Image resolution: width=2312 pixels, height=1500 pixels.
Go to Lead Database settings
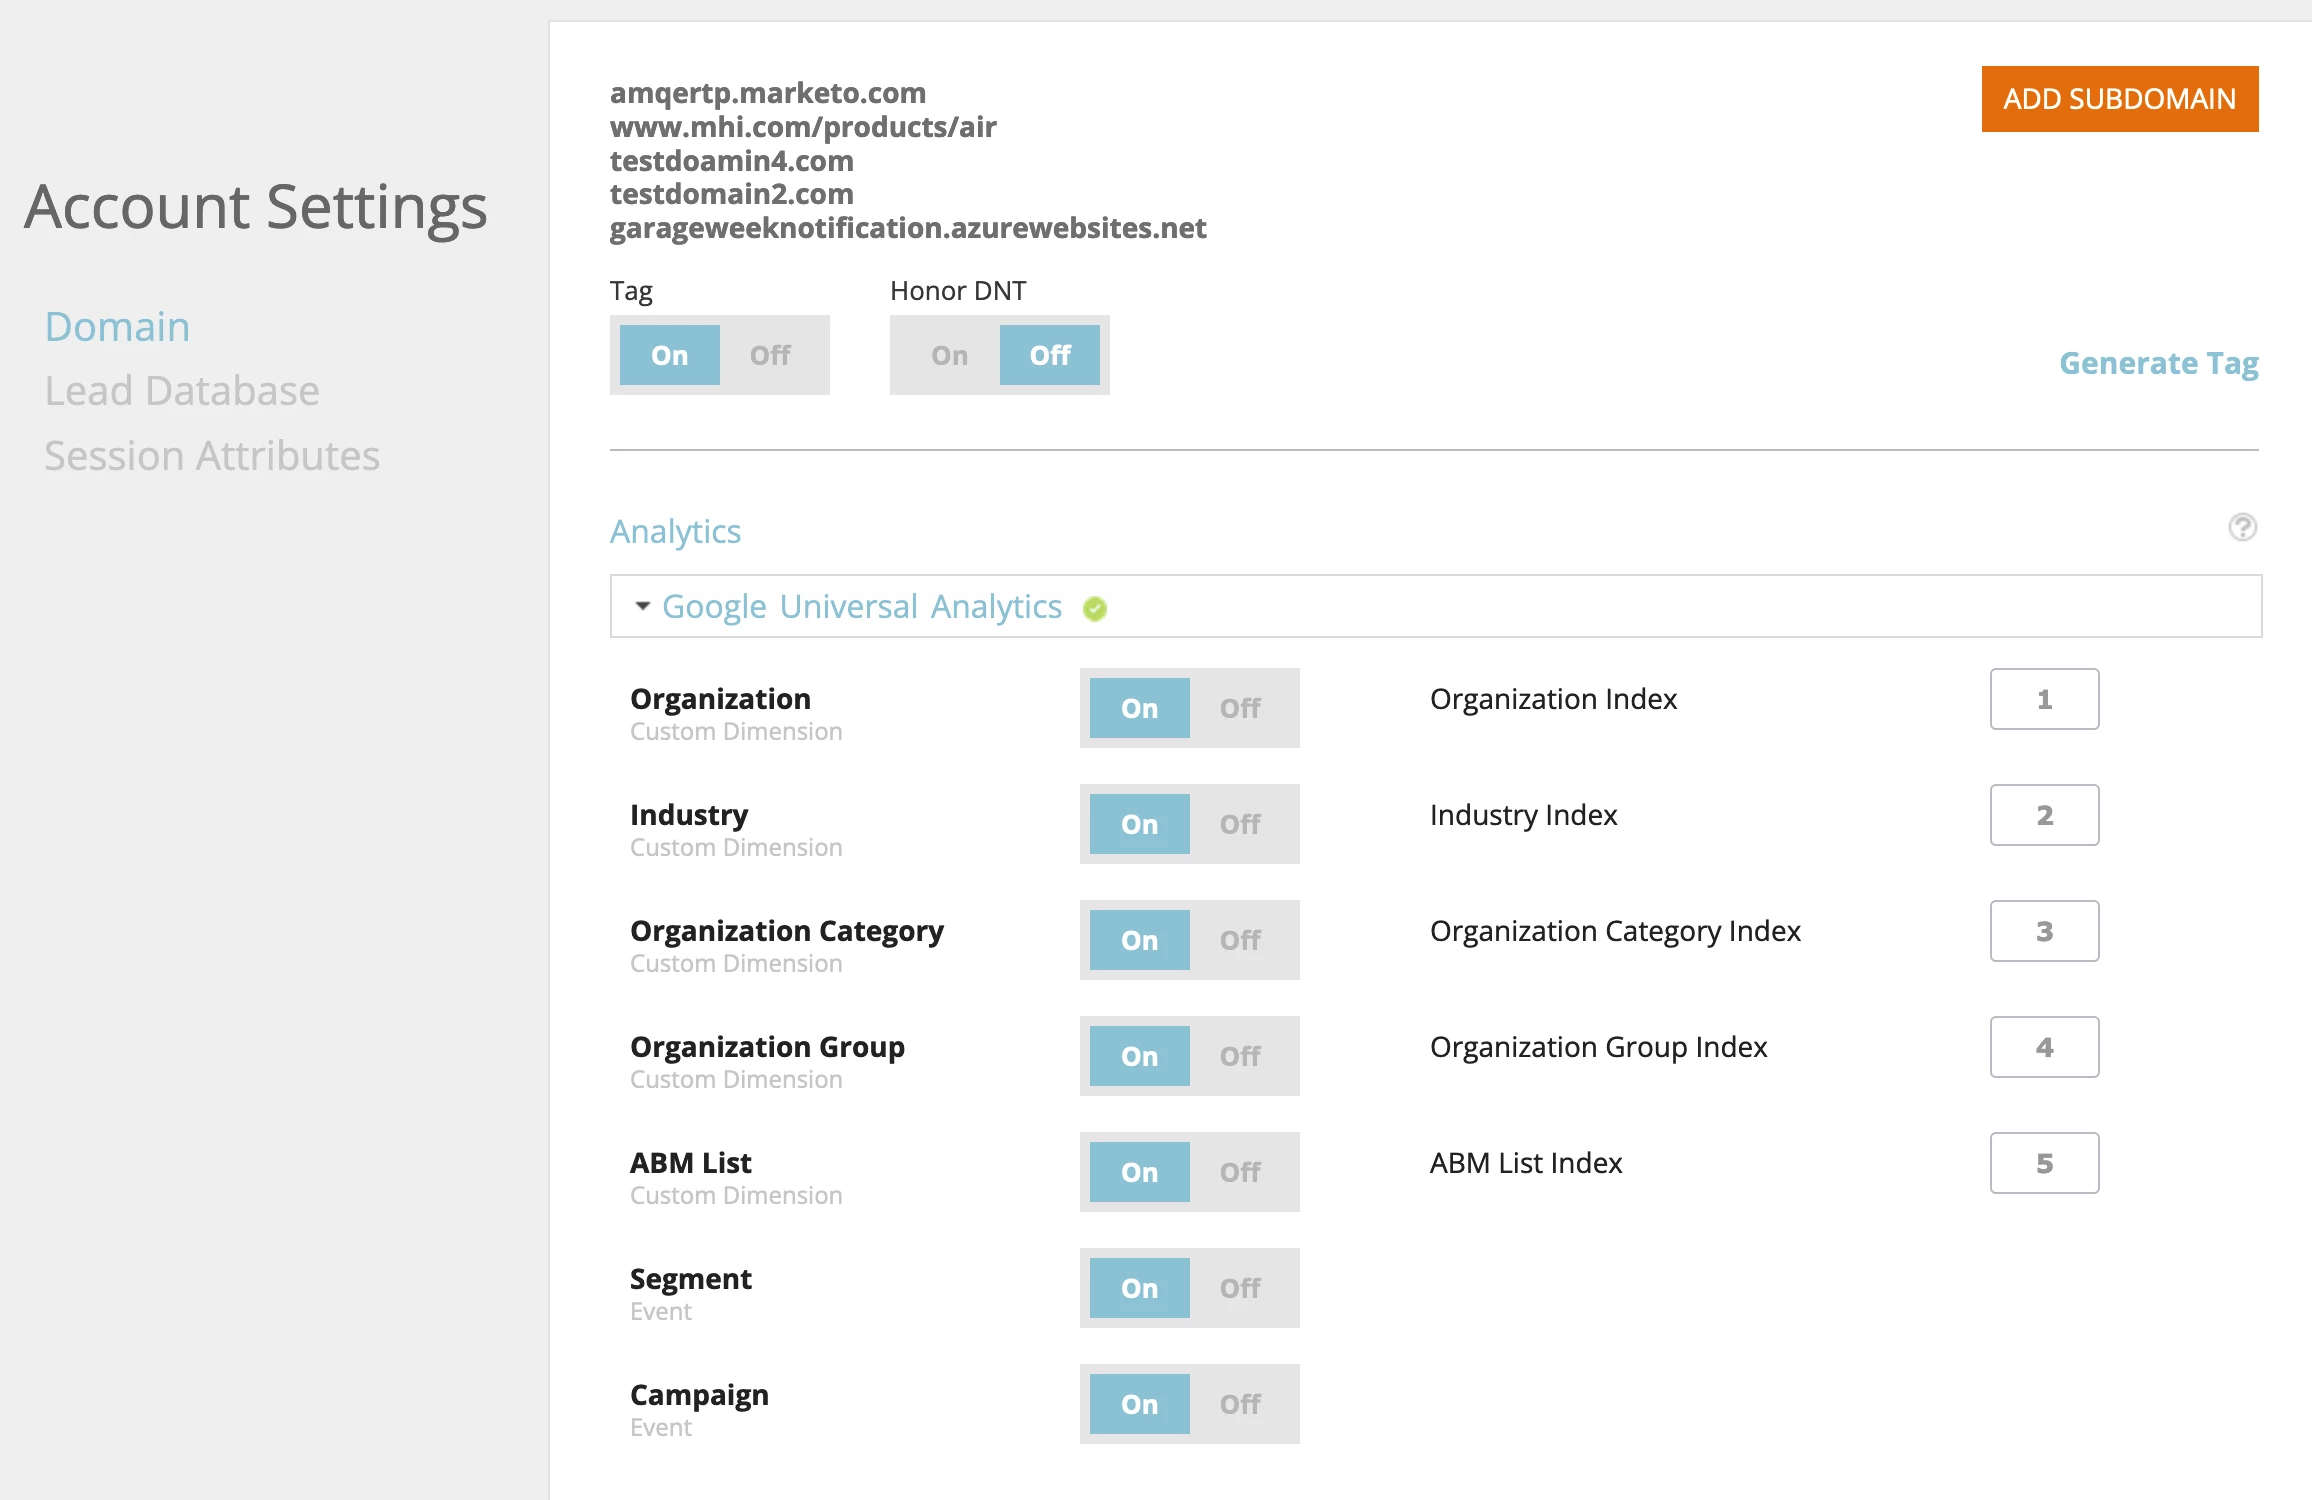(x=182, y=391)
